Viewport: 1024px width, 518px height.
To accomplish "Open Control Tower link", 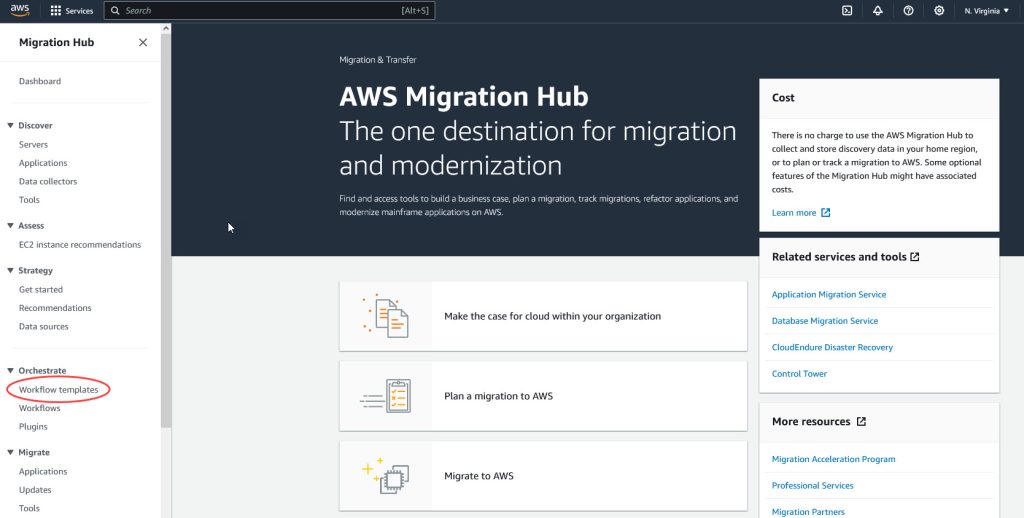I will [x=799, y=374].
